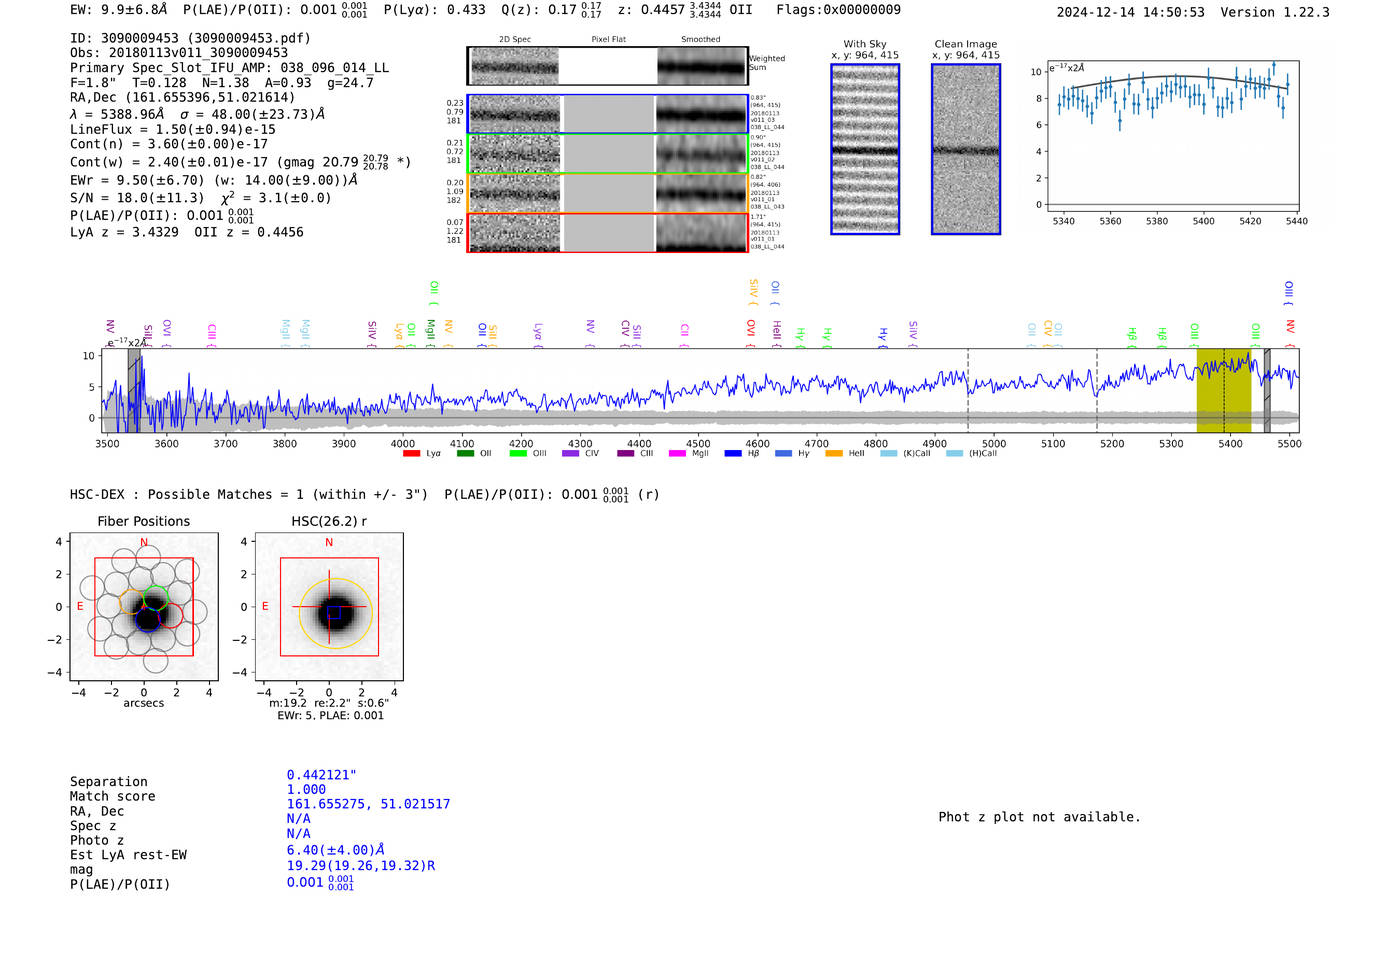Click the dashed vertical line near 4960Å
Image resolution: width=1400 pixels, height=953 pixels.
(x=968, y=390)
